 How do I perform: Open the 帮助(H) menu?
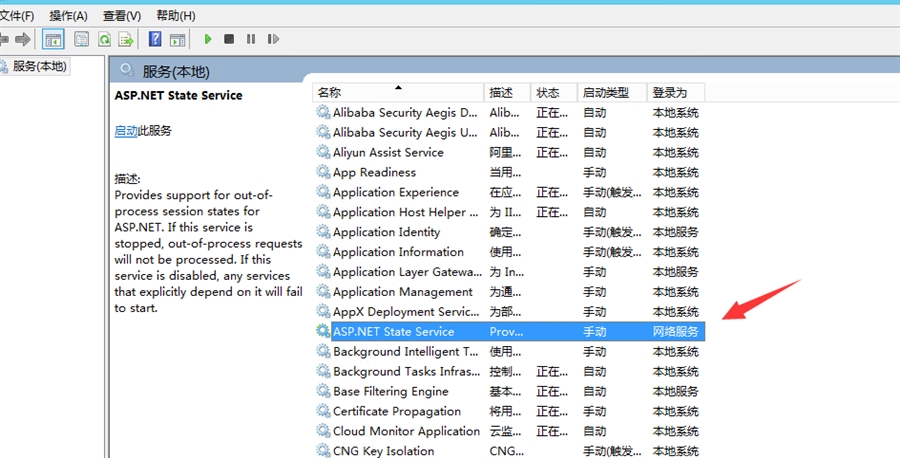pos(176,16)
